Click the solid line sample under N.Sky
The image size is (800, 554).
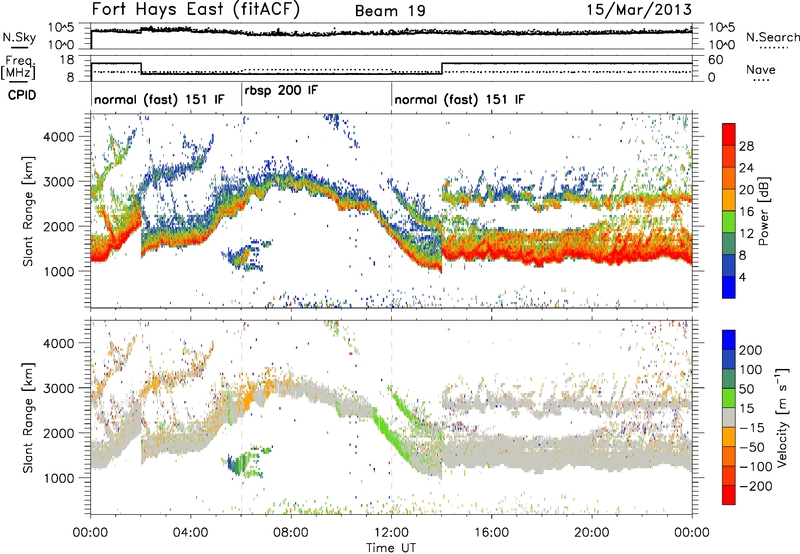[x=19, y=48]
